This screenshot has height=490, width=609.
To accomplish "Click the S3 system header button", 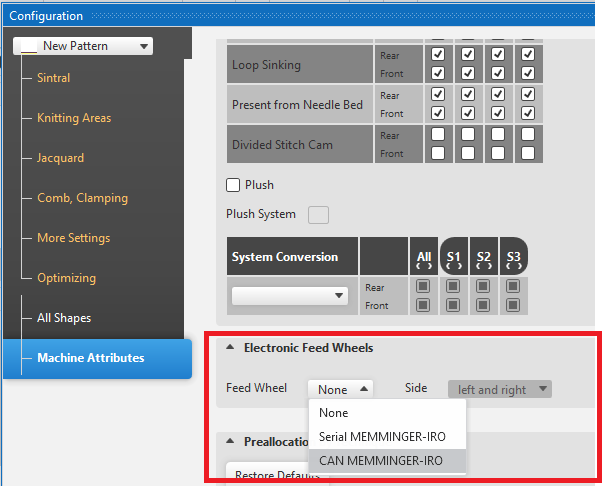I will 513,258.
